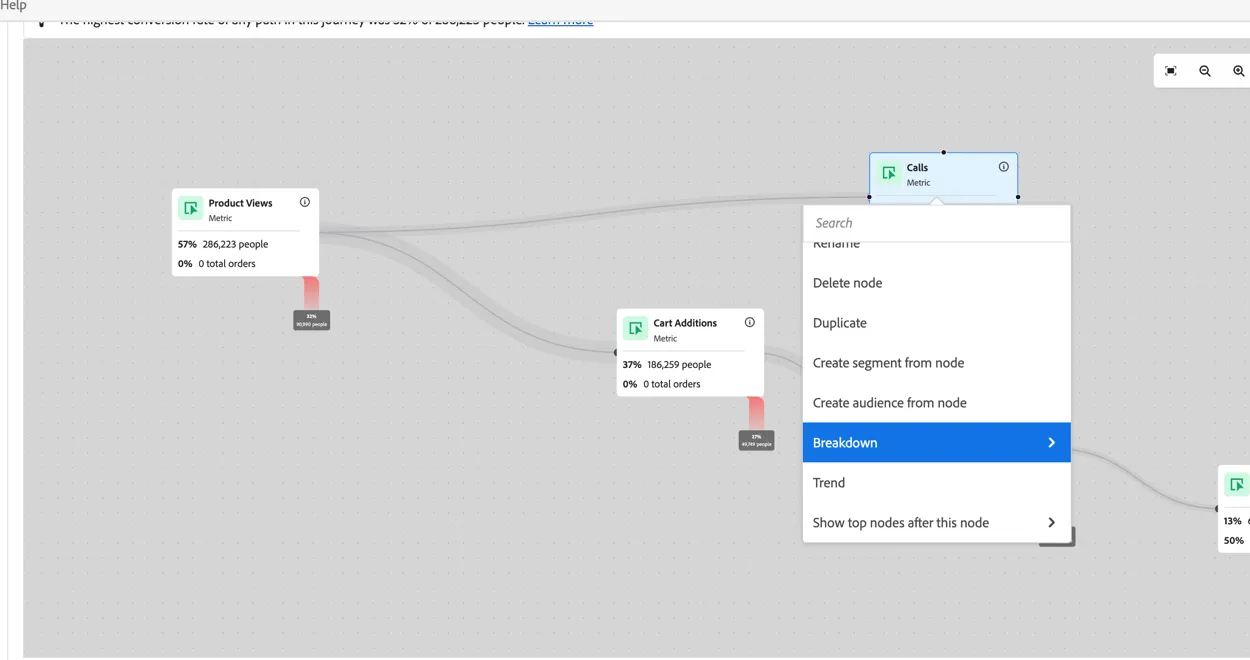Click "0 total orders" in Cart Additions
The image size is (1250, 660).
click(x=672, y=384)
